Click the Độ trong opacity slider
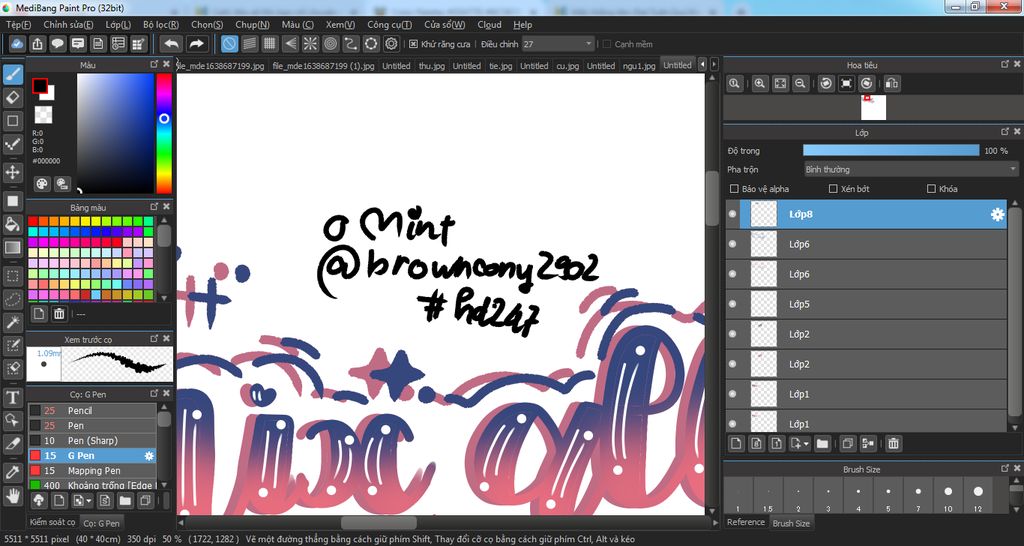 pyautogui.click(x=891, y=150)
